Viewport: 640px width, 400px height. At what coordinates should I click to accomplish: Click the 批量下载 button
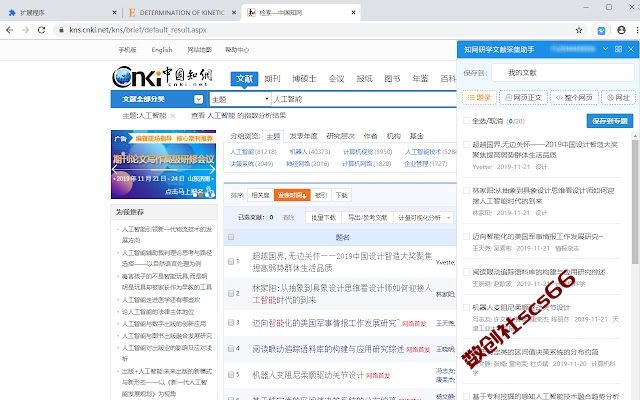(x=324, y=218)
